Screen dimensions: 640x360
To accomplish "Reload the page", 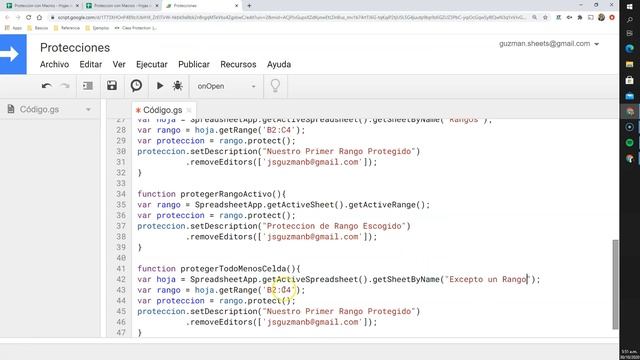I will 29,17.
